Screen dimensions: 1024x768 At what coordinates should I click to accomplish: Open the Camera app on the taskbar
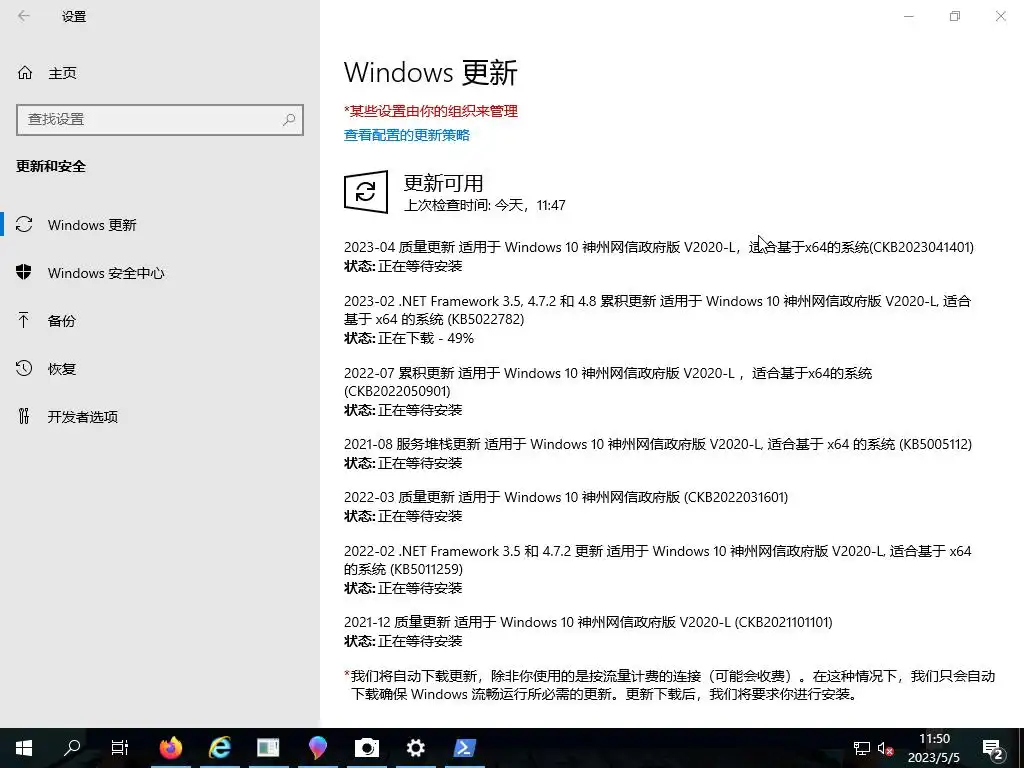coord(366,748)
